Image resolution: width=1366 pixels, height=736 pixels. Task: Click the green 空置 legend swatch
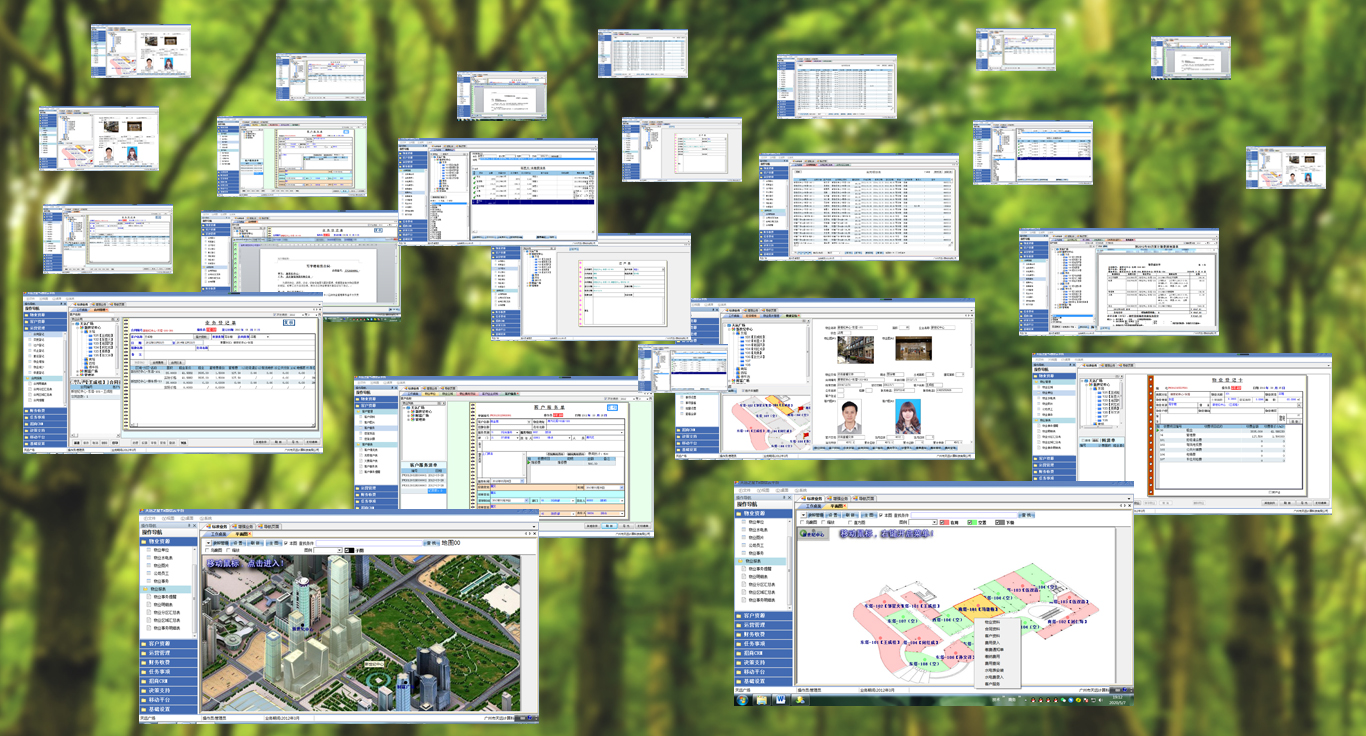click(x=972, y=522)
